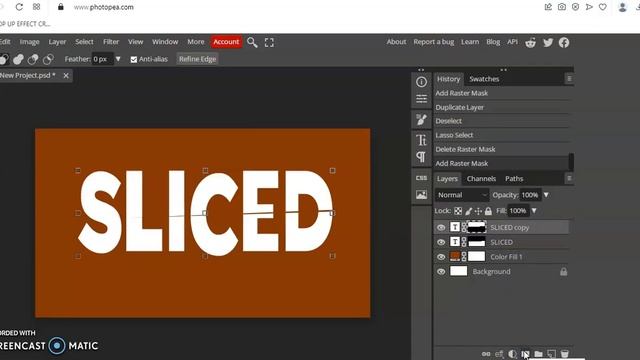Open the Blog link
The width and height of the screenshot is (640, 360).
(493, 42)
